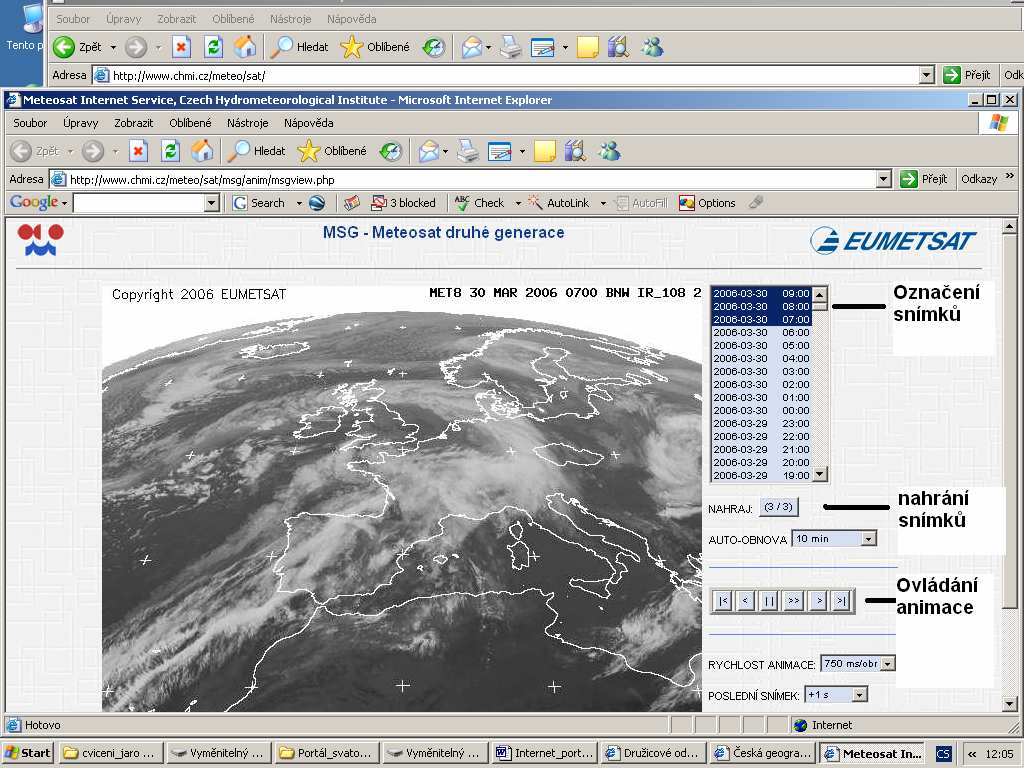The height and width of the screenshot is (768, 1024).
Task: Open RYCHLOST ANIMACE 750 ms/obr dropdown
Action: (888, 664)
